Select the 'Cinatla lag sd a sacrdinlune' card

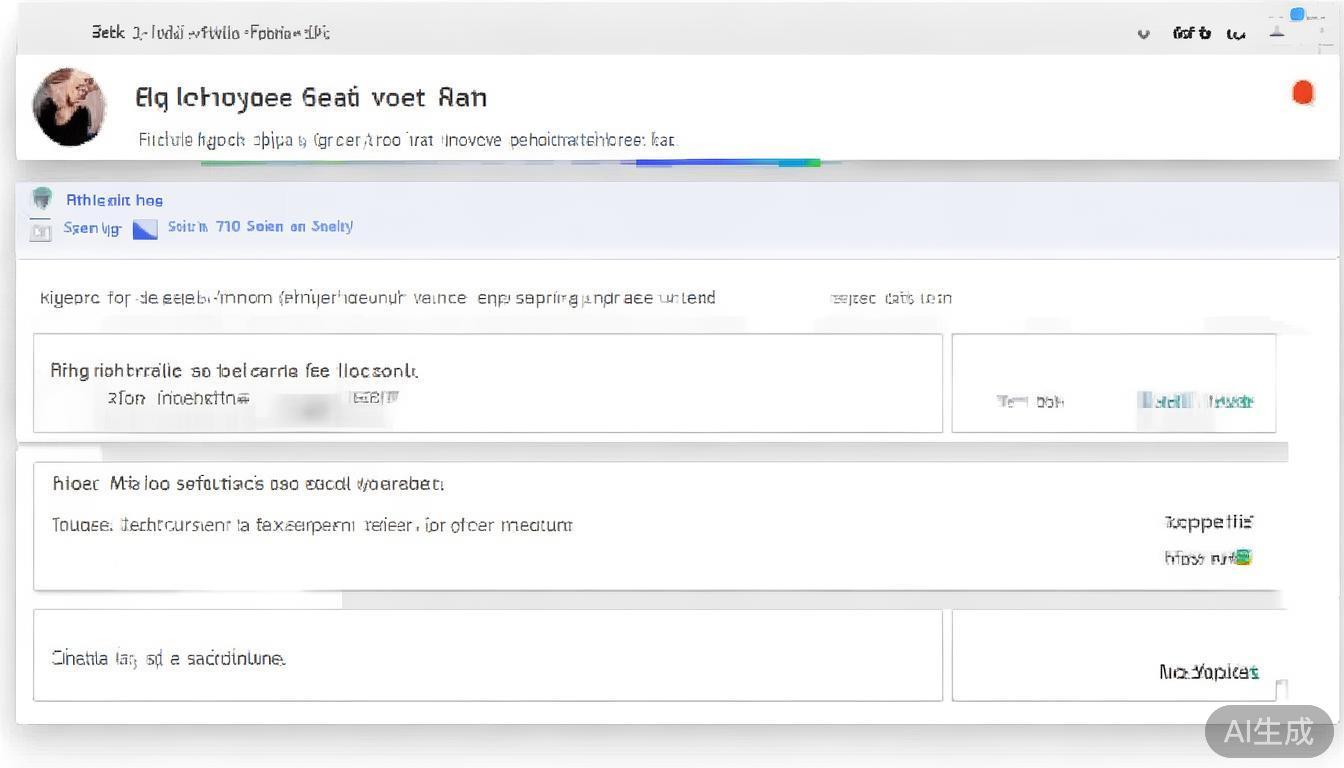point(487,656)
